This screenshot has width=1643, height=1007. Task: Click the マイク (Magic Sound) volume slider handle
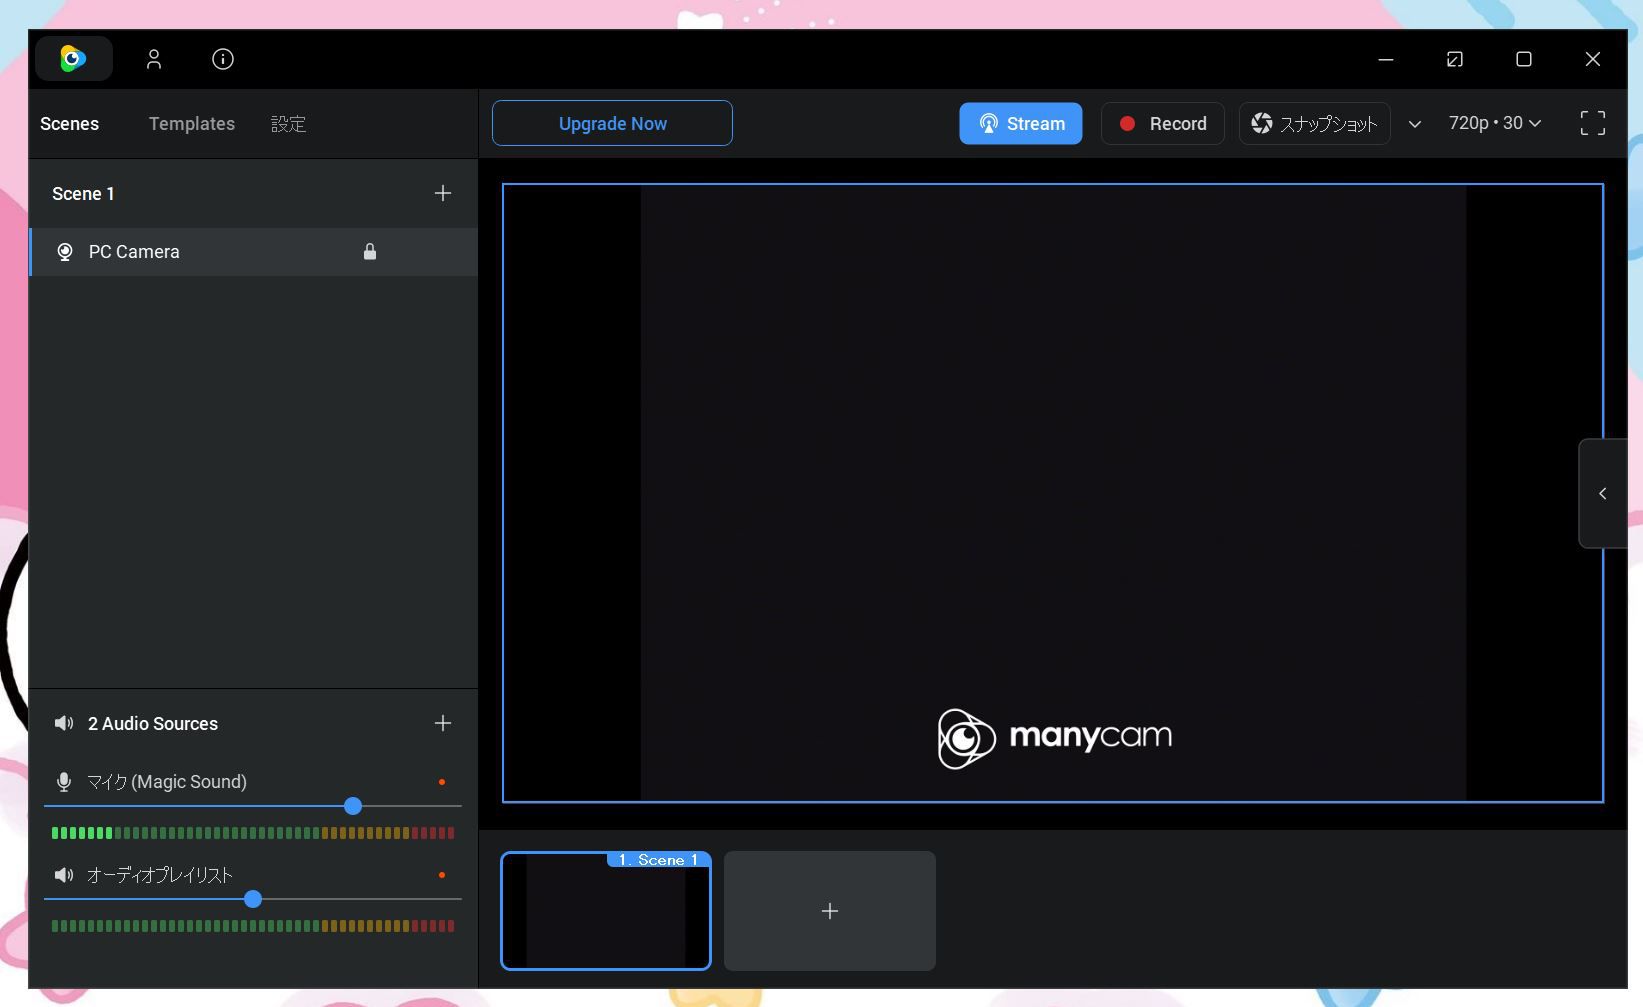pos(353,806)
